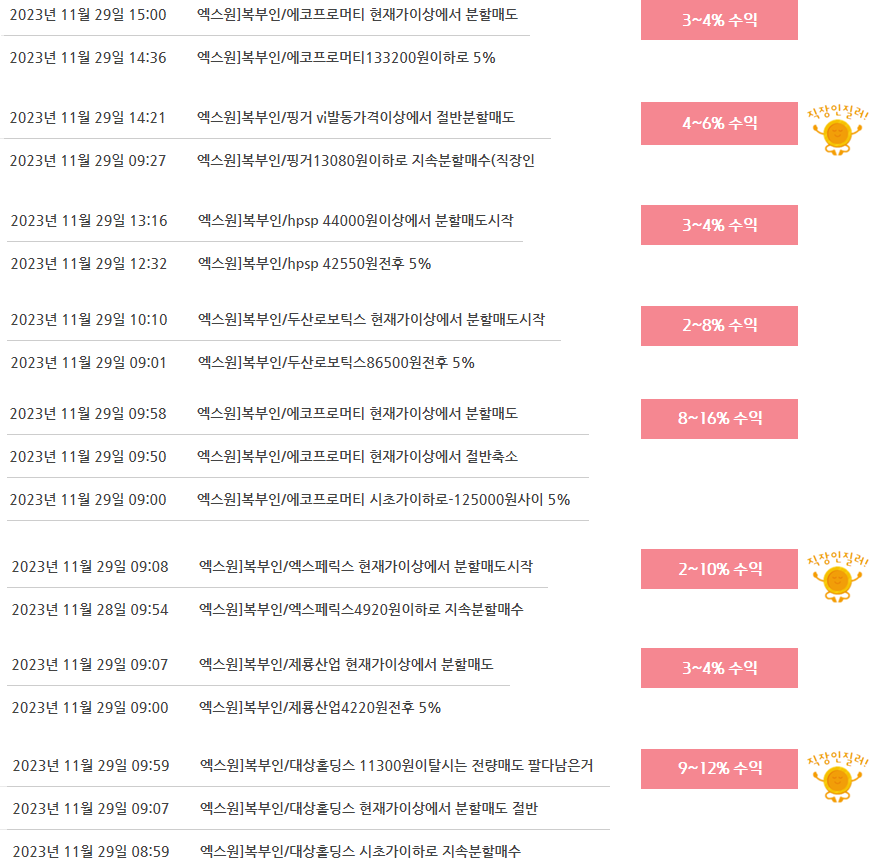Screen dimensions: 871x867
Task: Open the 대상홀딩스 11300원이탈시는 전량매도 message
Action: pos(396,765)
